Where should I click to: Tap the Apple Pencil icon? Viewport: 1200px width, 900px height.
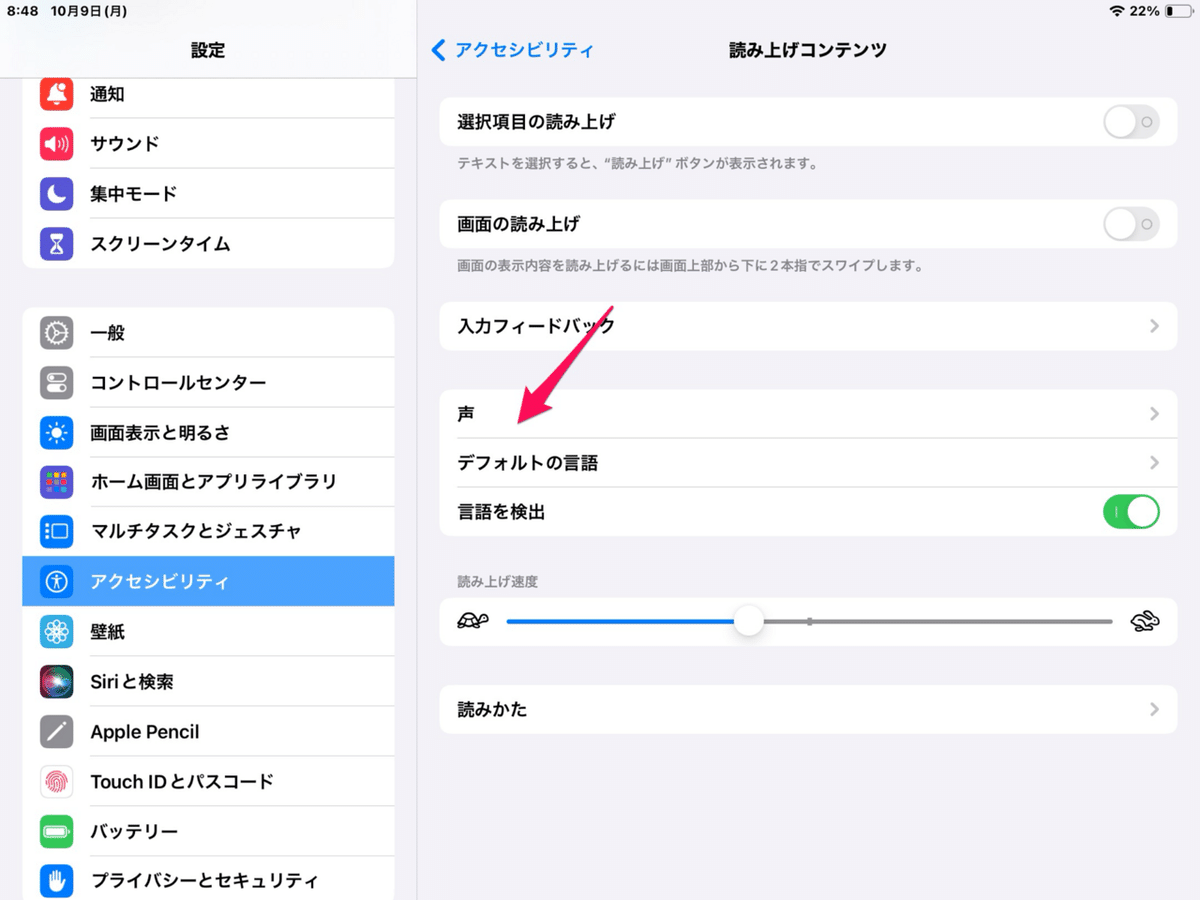57,732
